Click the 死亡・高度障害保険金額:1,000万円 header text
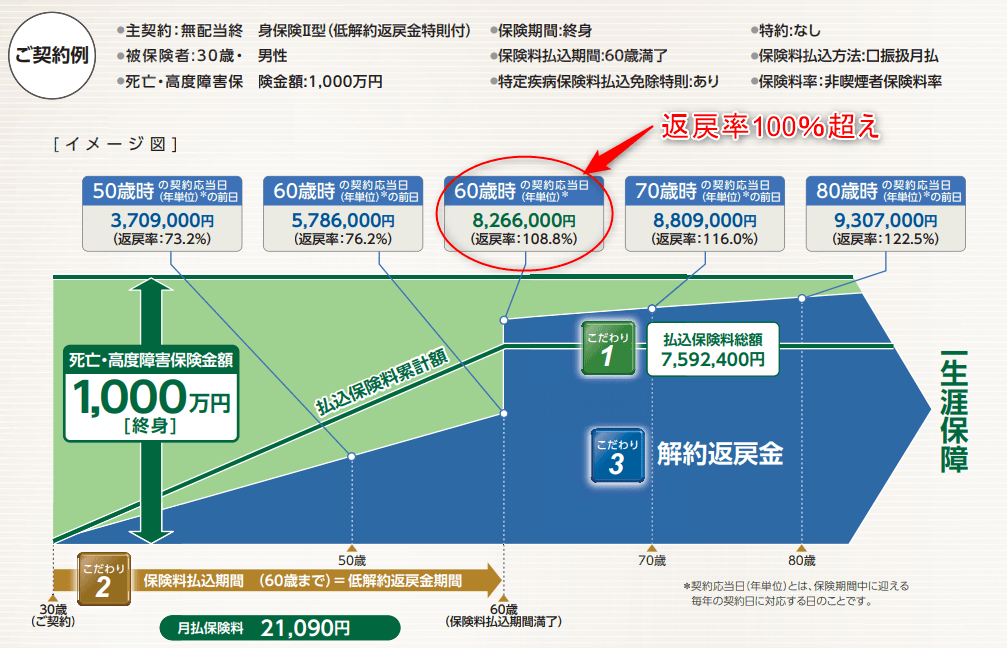Image resolution: width=1007 pixels, height=648 pixels. [x=250, y=82]
